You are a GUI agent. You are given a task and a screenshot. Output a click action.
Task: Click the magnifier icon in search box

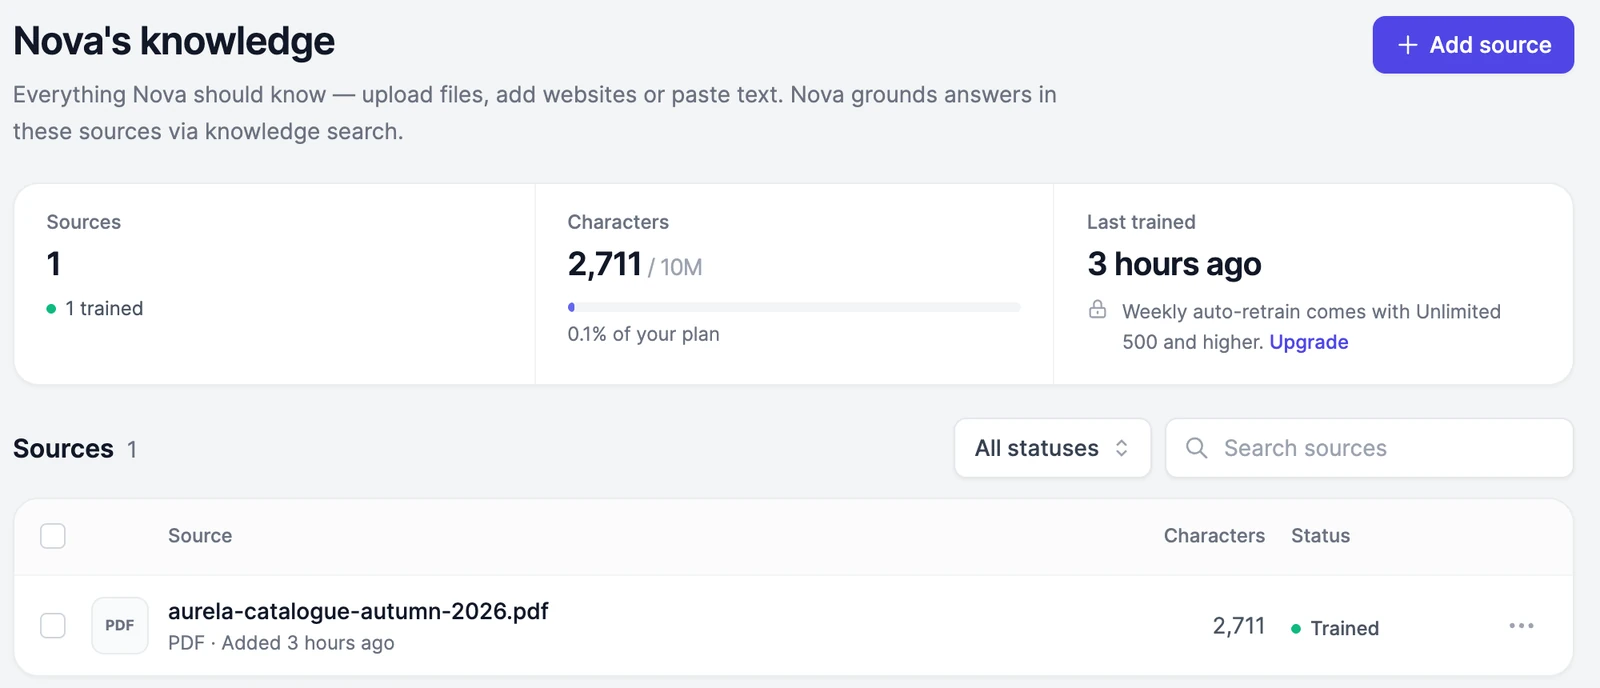tap(1196, 448)
